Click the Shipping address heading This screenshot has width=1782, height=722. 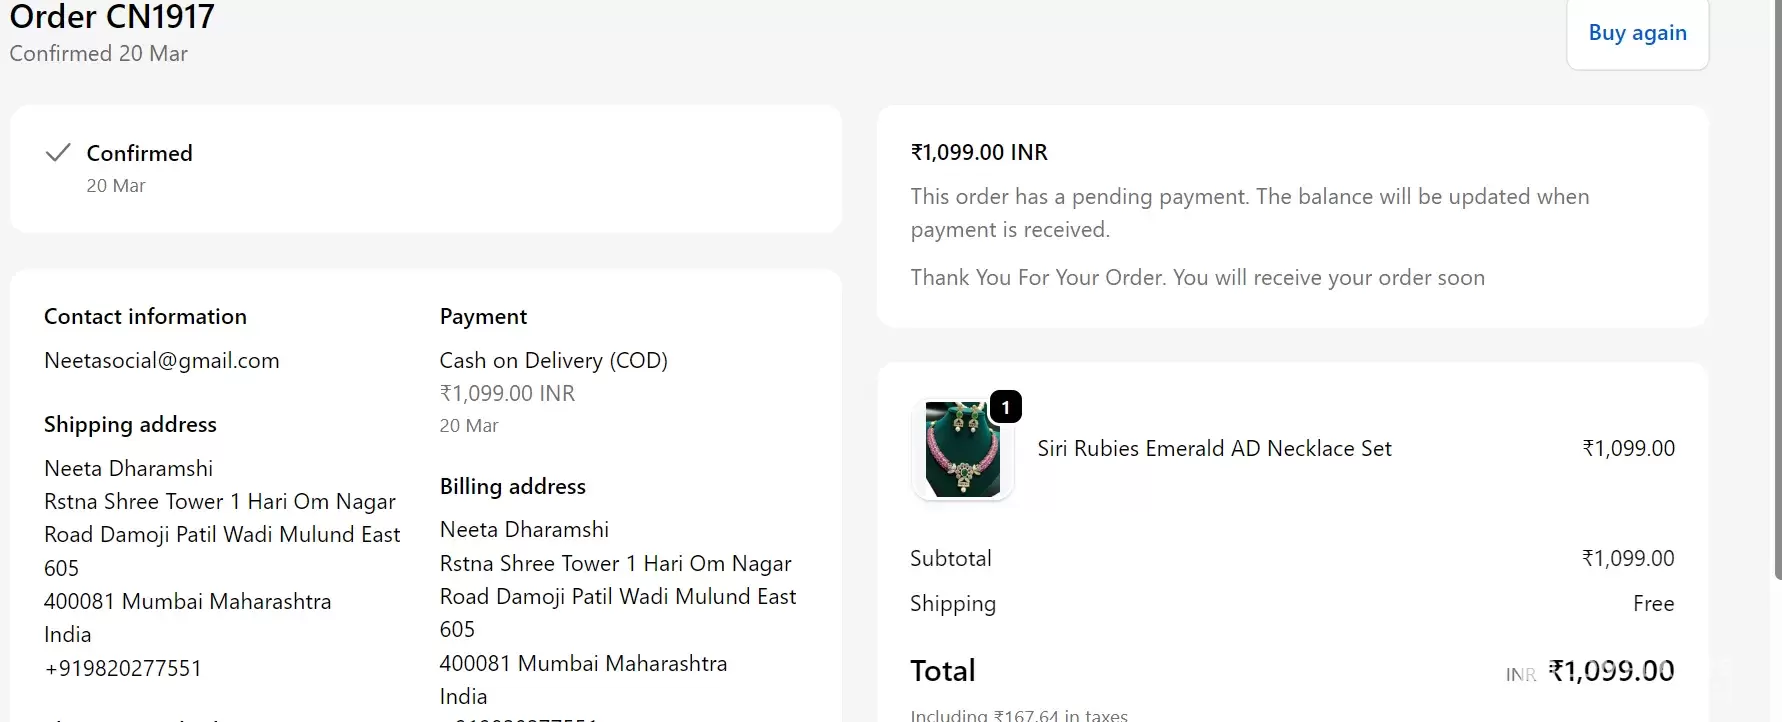[130, 425]
